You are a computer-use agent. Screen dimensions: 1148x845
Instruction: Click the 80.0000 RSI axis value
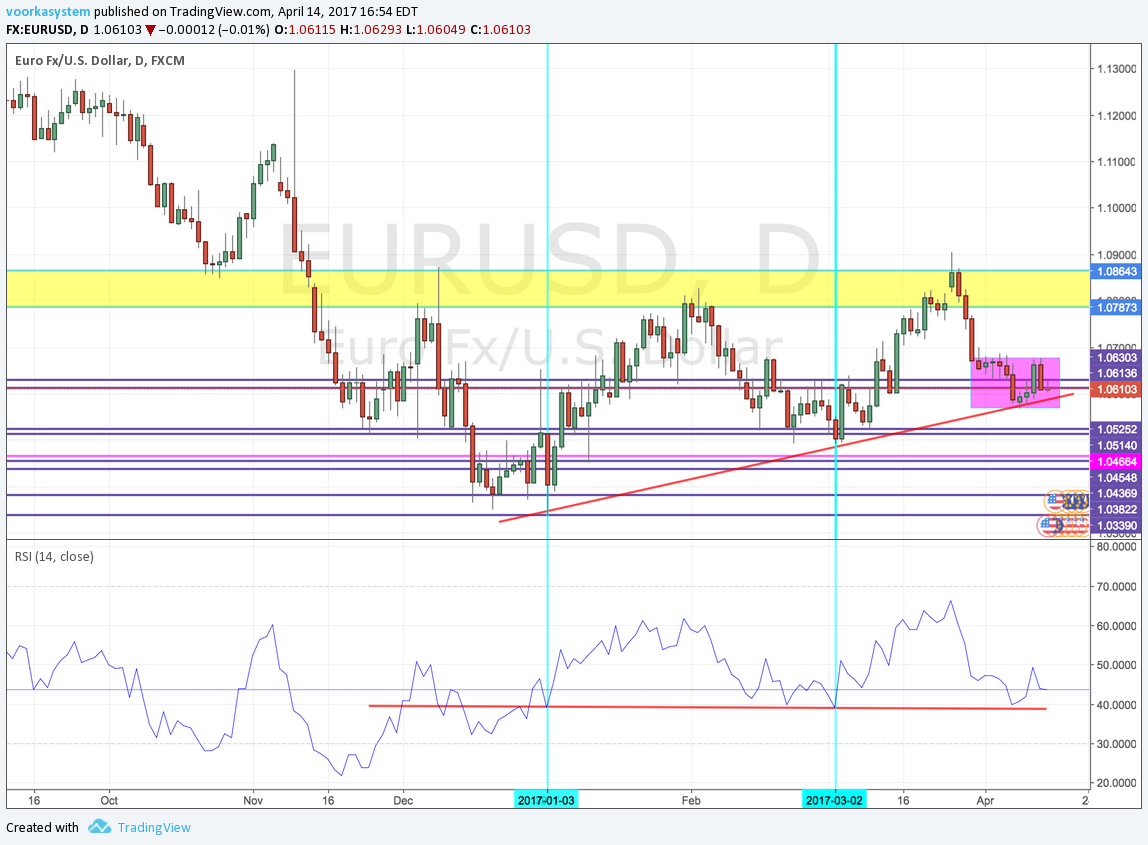click(1116, 547)
